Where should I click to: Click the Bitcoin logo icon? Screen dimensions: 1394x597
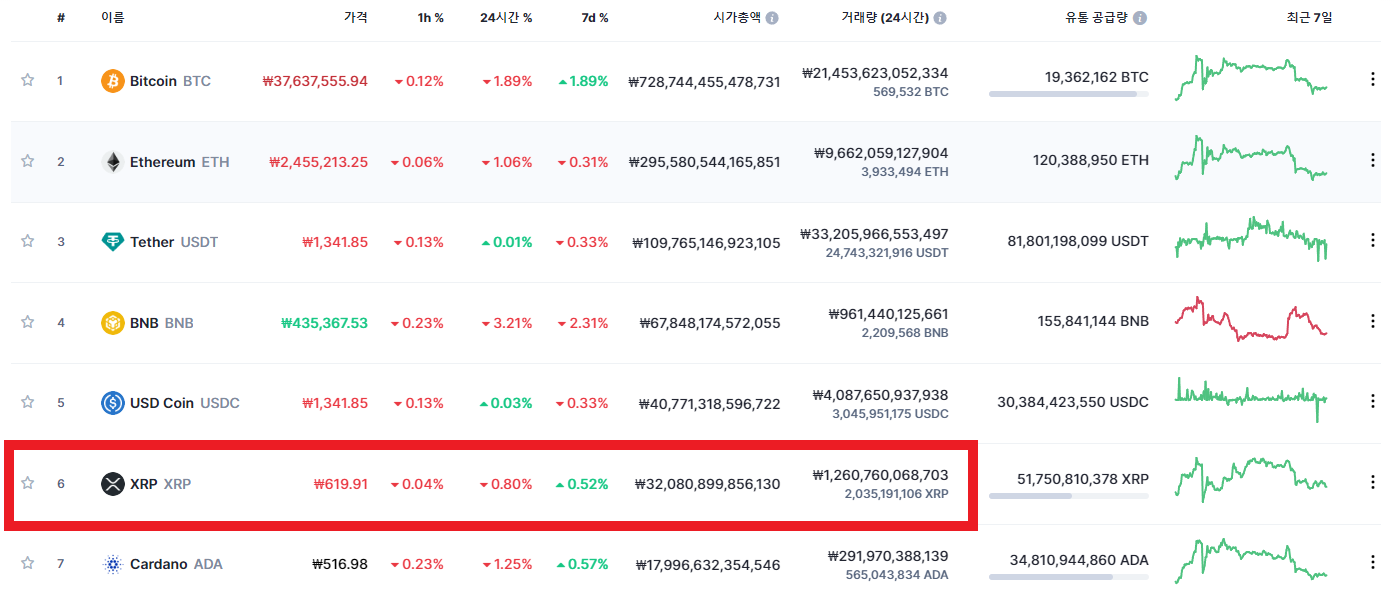tap(113, 81)
